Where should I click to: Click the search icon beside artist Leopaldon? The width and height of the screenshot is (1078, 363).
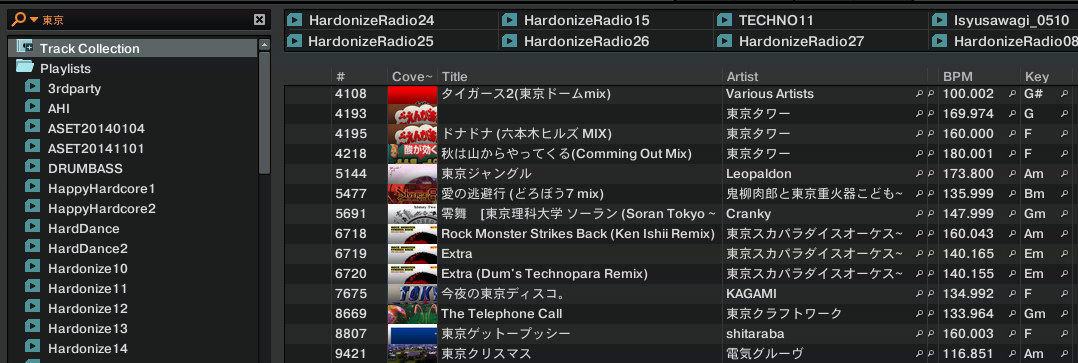(918, 174)
